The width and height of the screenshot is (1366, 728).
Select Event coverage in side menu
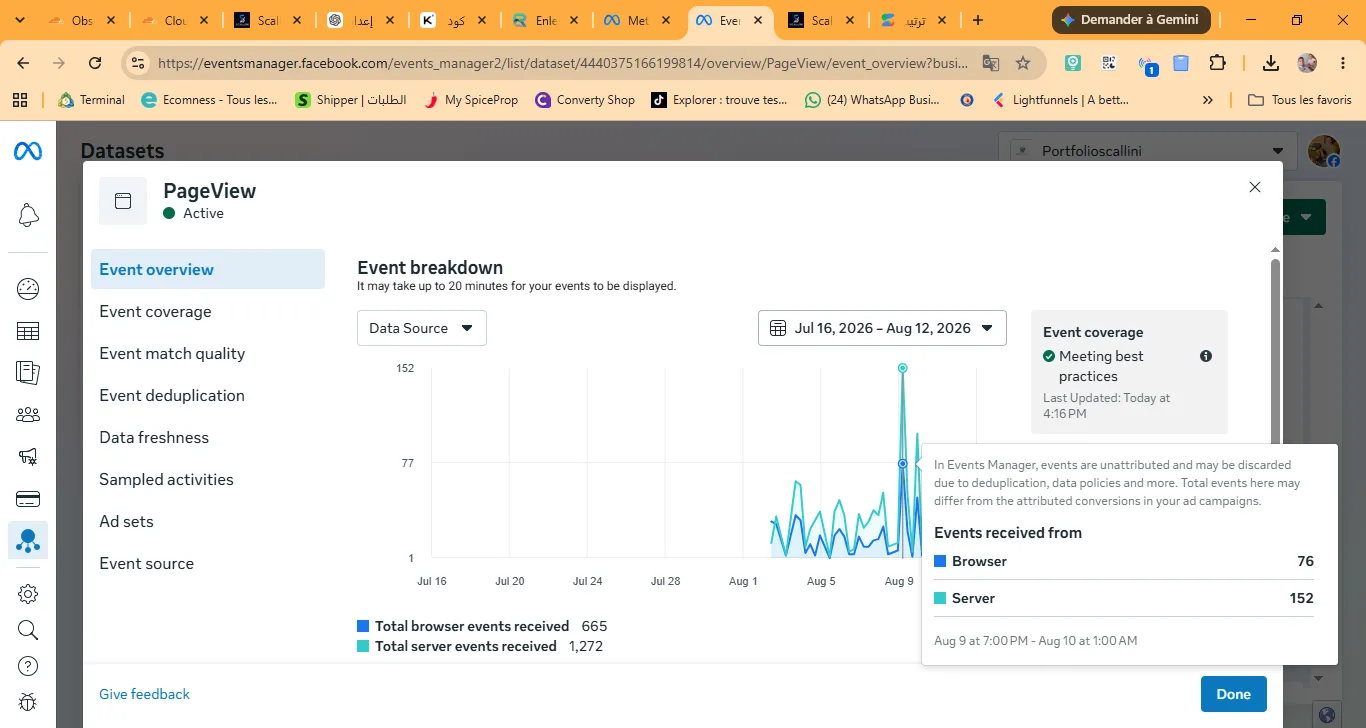click(208, 311)
